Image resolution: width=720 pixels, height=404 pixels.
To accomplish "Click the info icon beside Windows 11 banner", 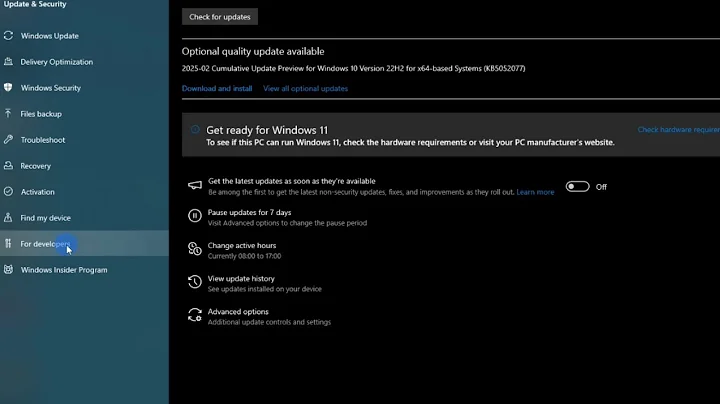I will coord(195,130).
